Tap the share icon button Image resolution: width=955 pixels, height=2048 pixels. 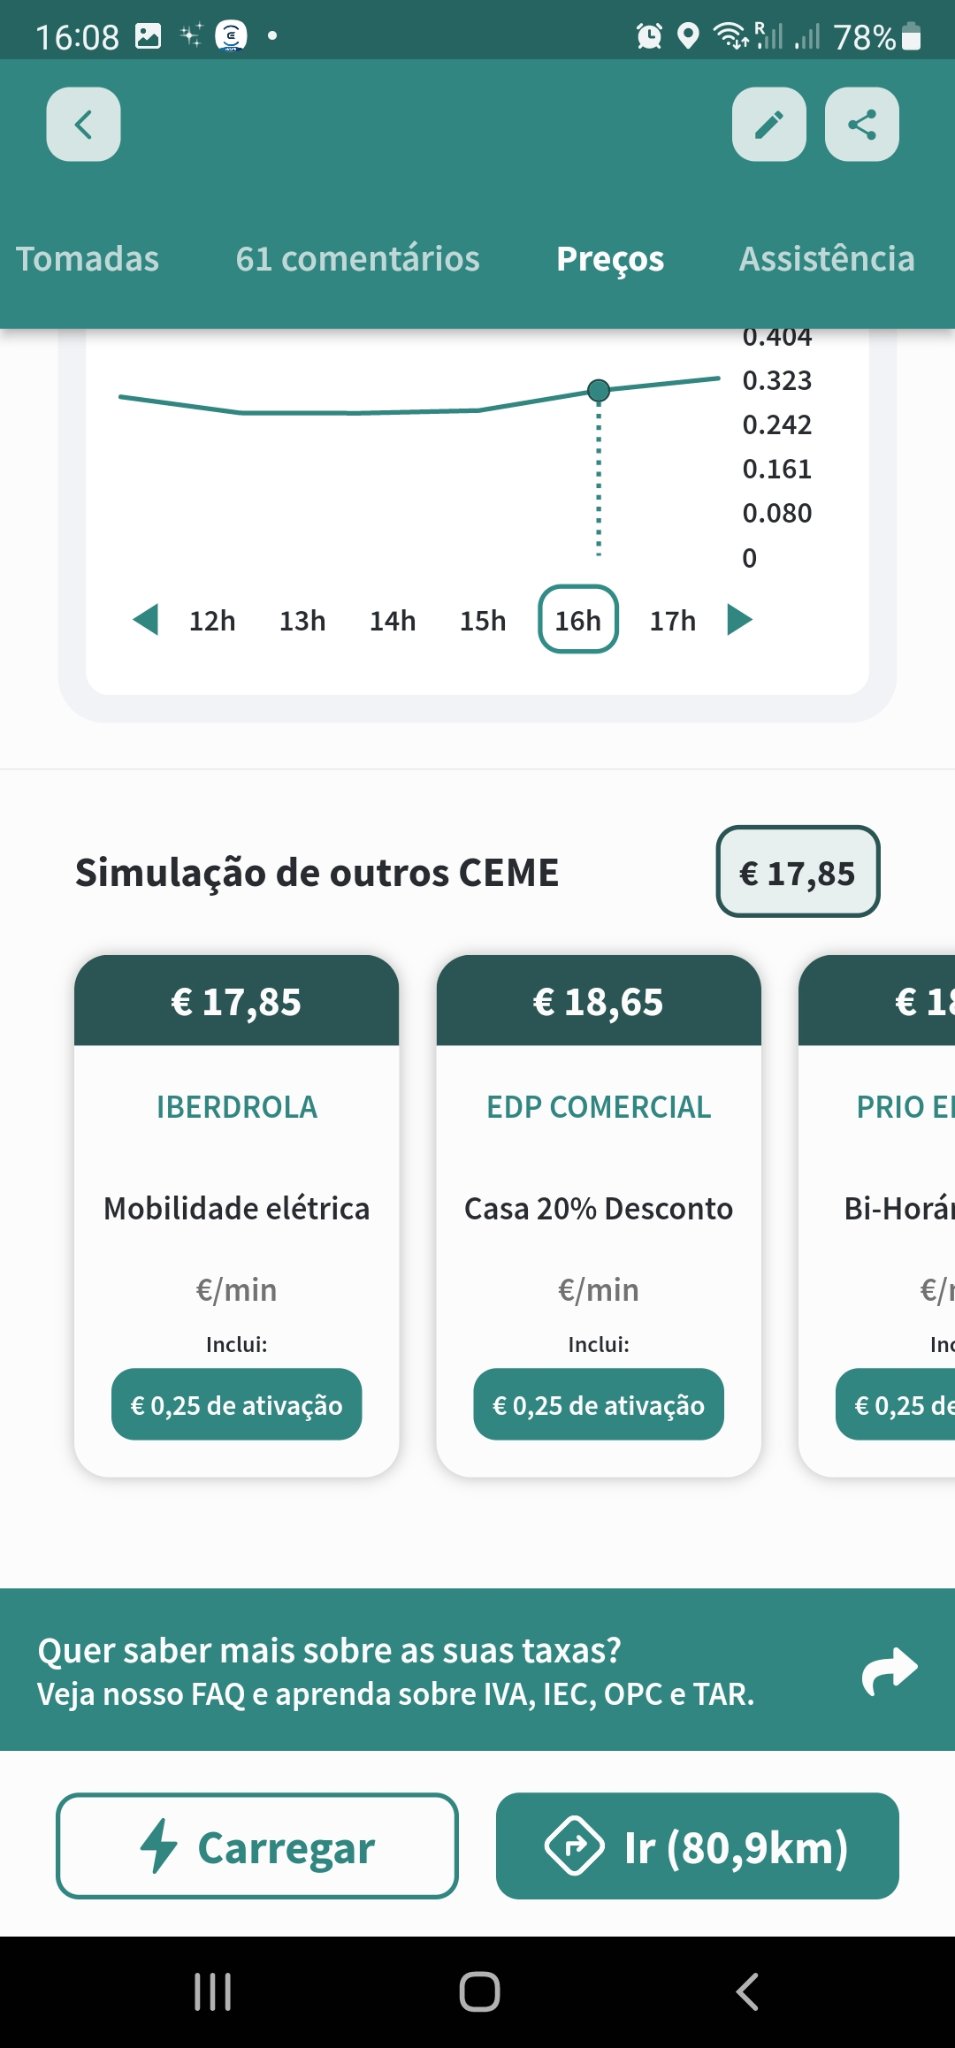[861, 125]
